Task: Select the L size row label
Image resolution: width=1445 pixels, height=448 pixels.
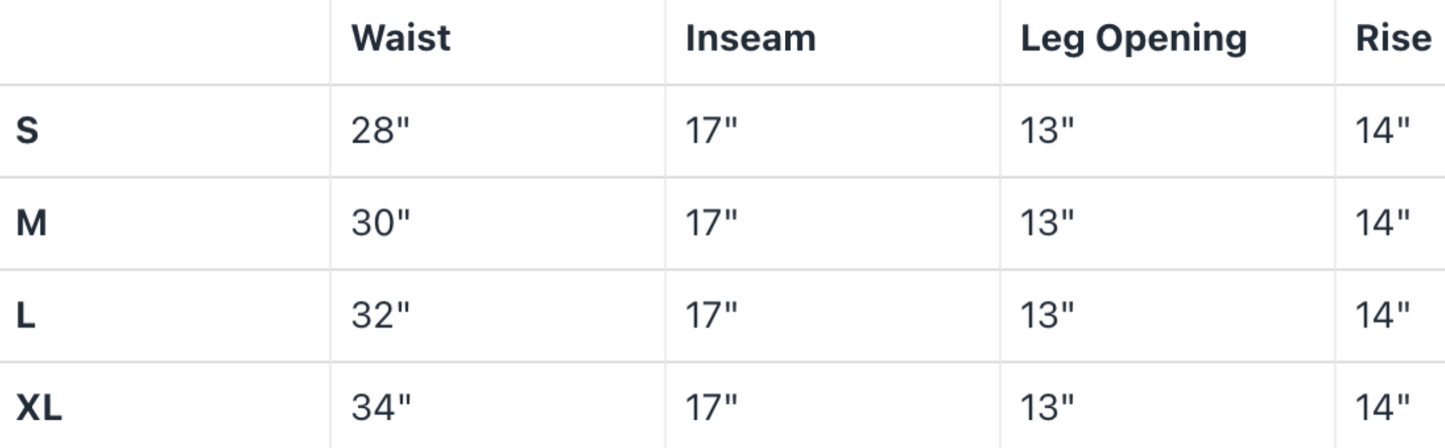Action: [26, 315]
